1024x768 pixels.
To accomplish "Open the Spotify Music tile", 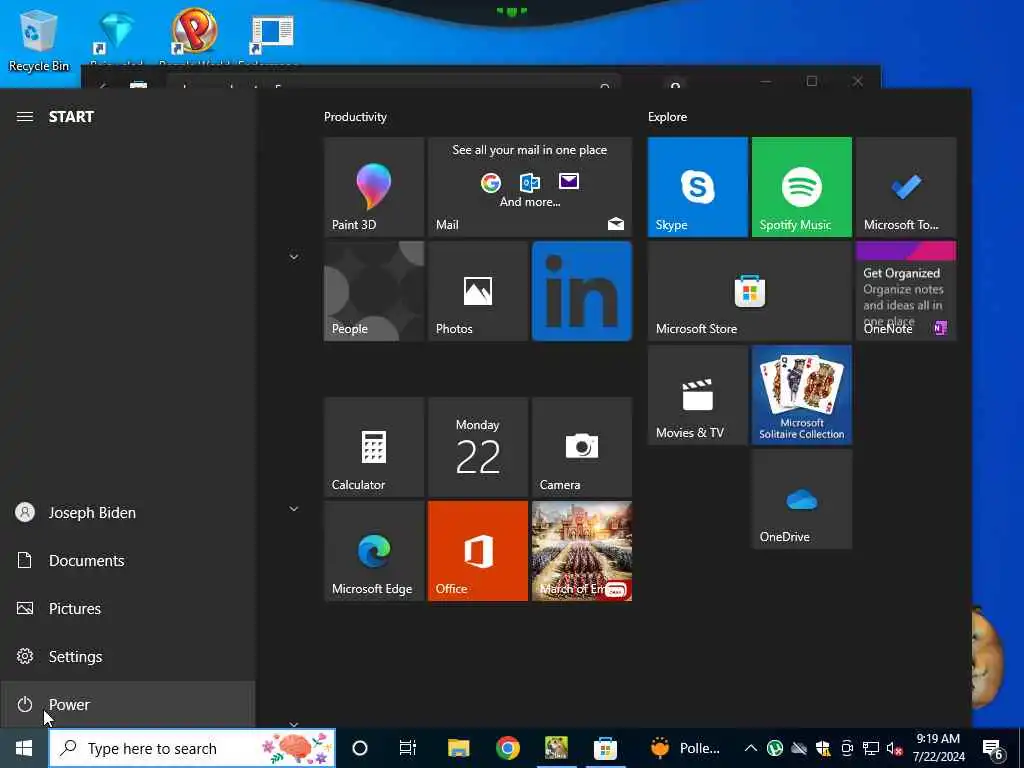I will pyautogui.click(x=802, y=187).
